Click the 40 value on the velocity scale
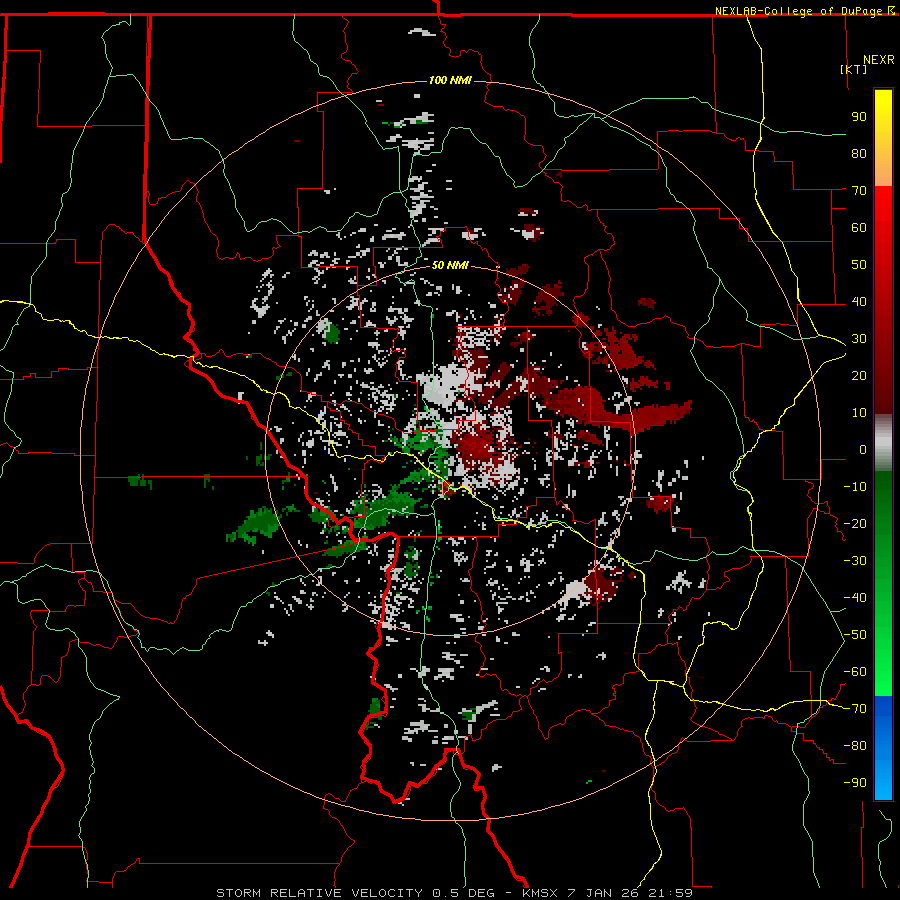900x900 pixels. [859, 301]
